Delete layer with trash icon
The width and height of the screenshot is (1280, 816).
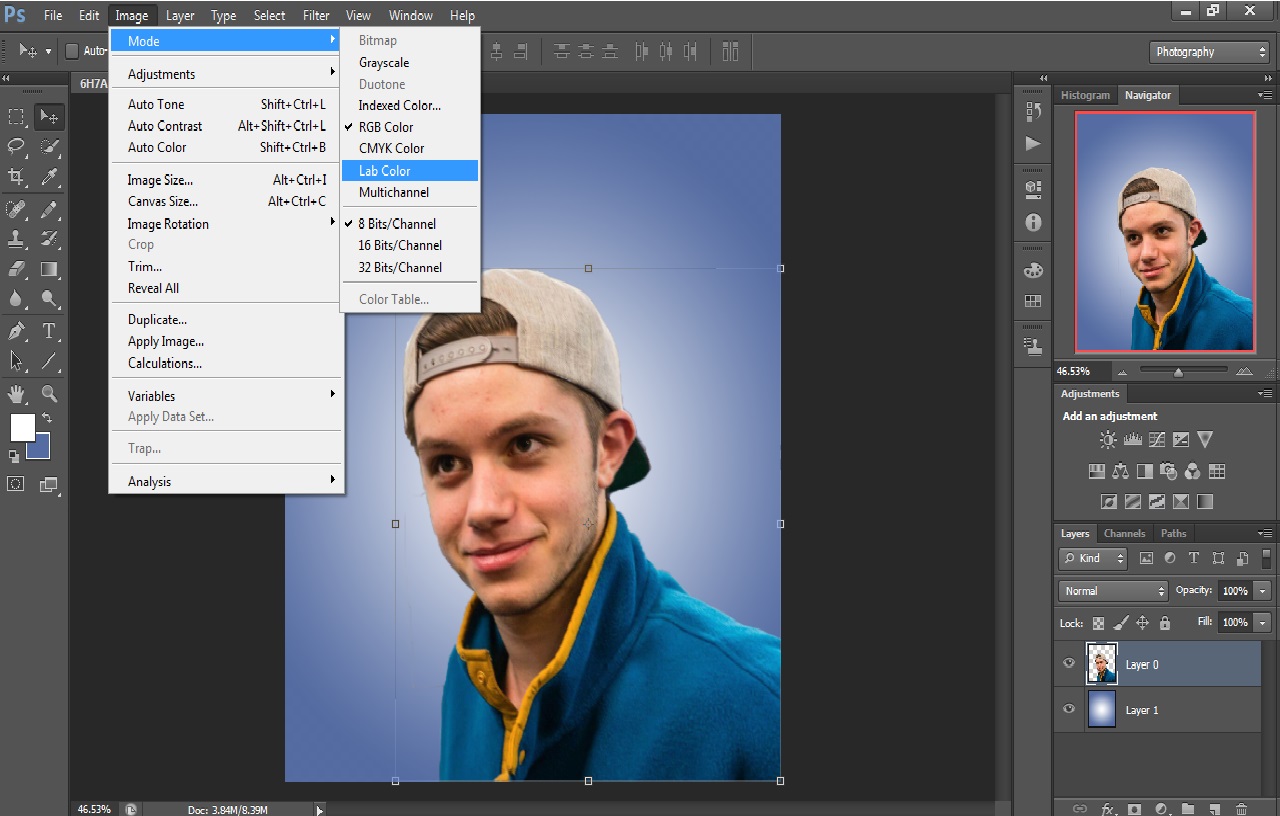click(1241, 808)
